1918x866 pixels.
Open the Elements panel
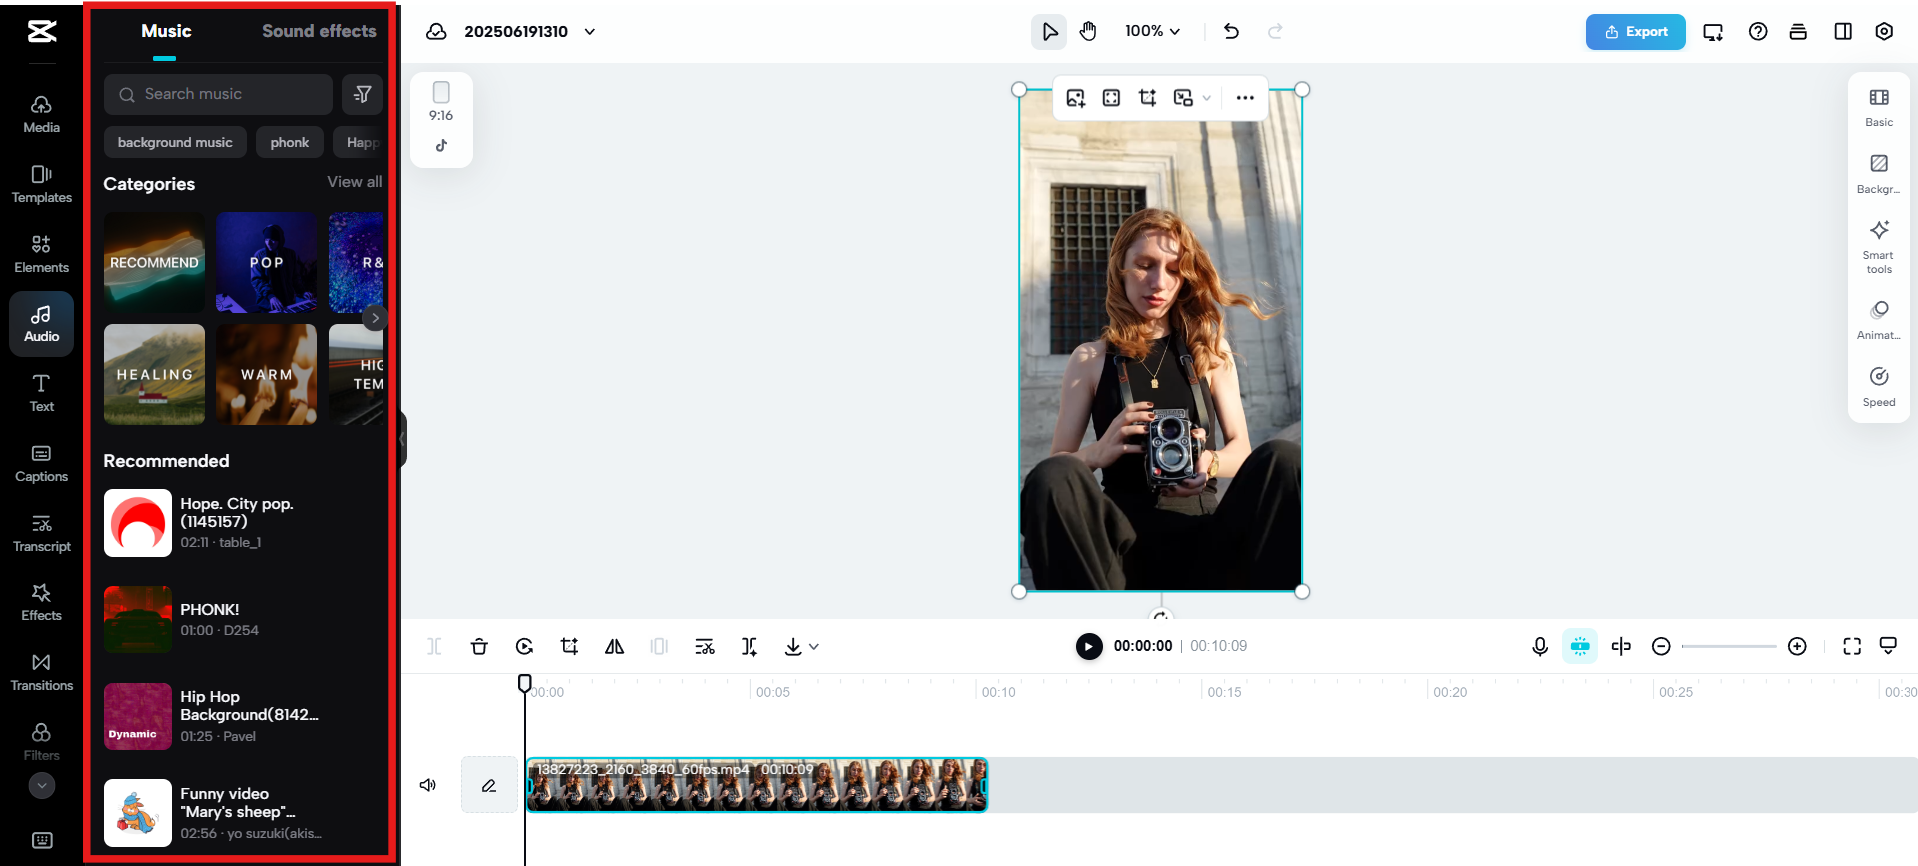pos(41,254)
